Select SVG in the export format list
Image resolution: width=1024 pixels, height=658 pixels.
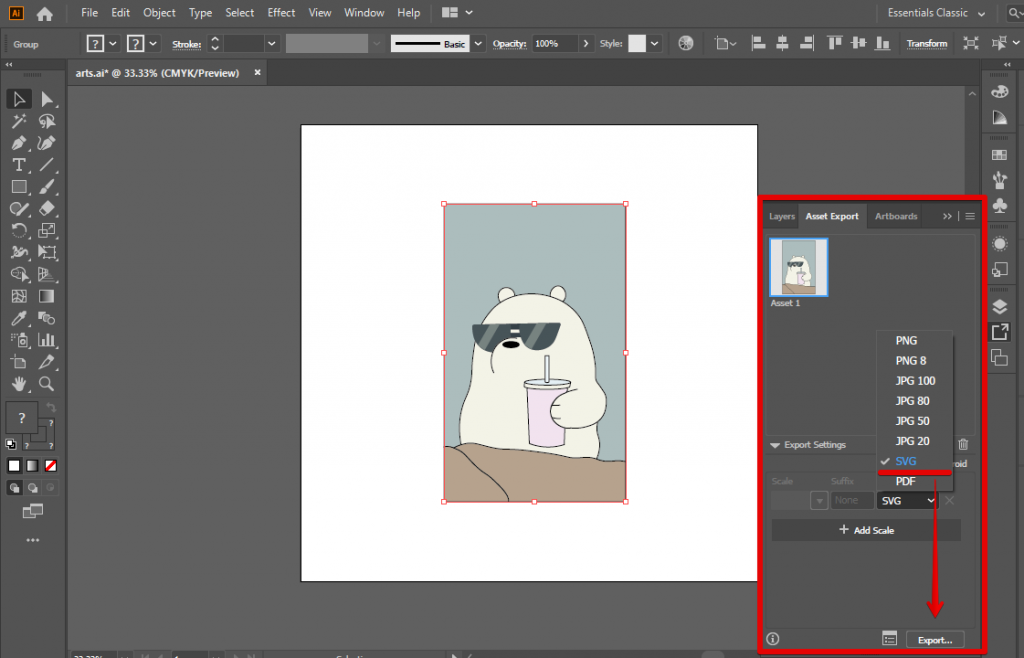click(x=907, y=461)
